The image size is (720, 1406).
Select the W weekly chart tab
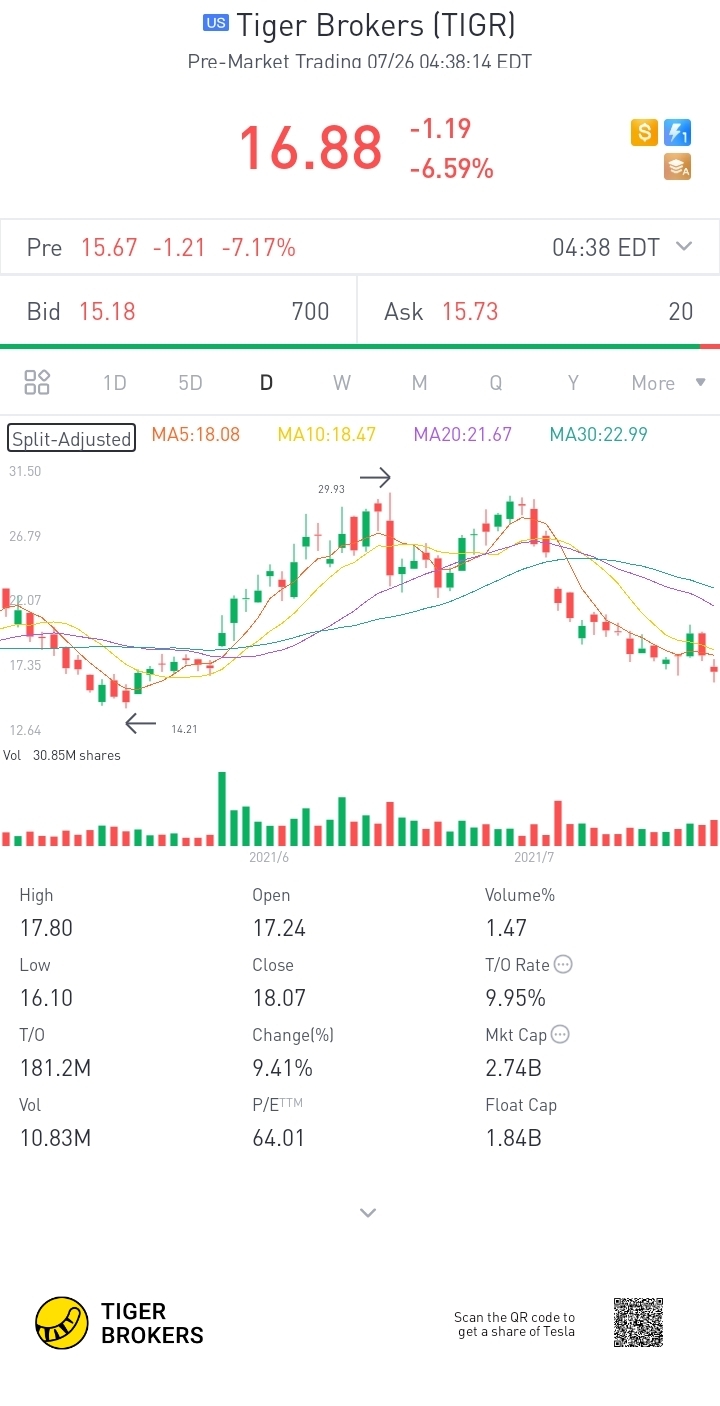coord(342,383)
